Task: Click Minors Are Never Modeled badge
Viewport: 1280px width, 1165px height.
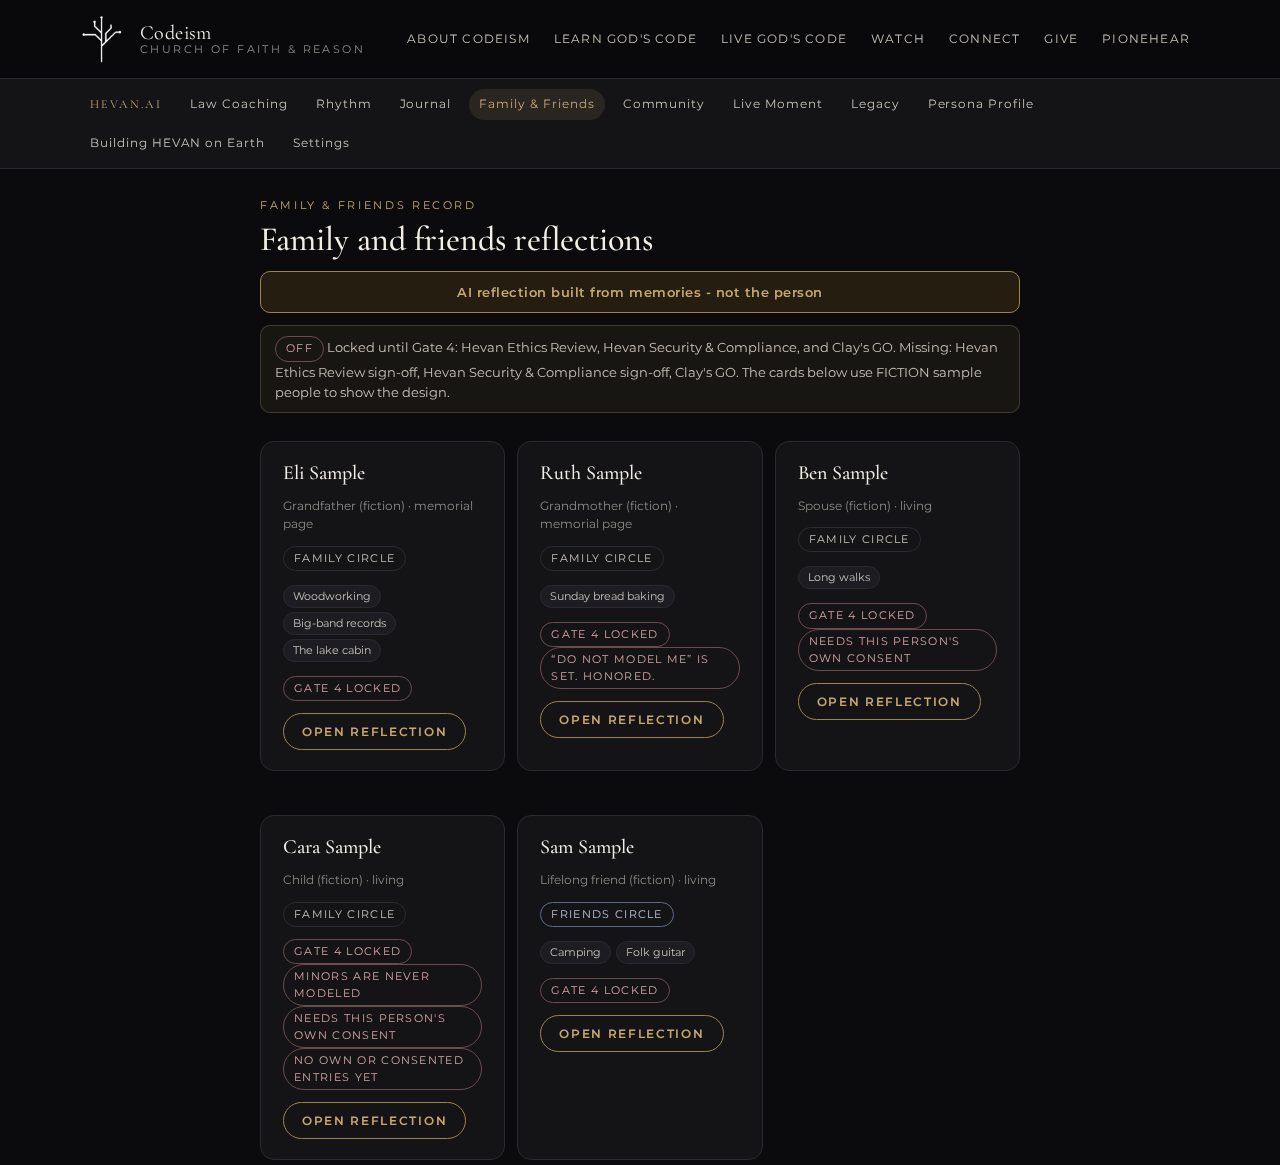Action: [x=382, y=985]
